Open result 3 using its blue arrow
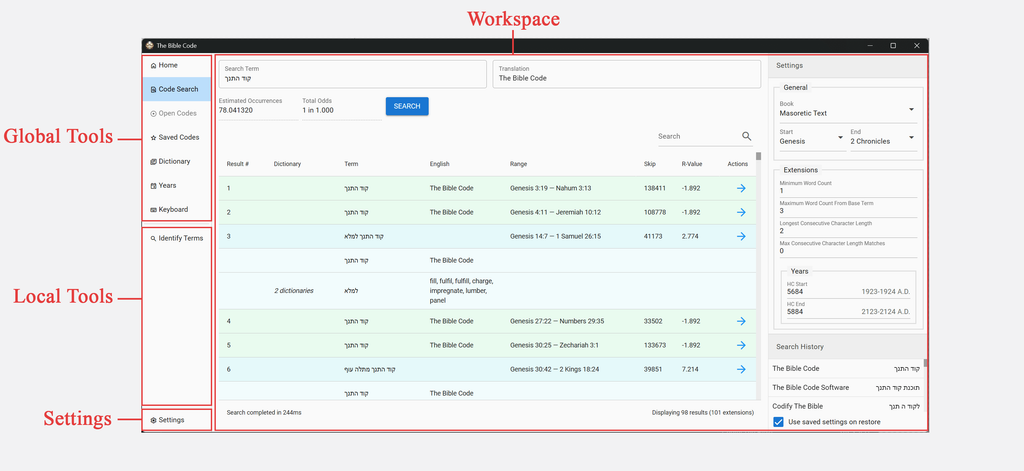This screenshot has height=471, width=1024. 741,236
